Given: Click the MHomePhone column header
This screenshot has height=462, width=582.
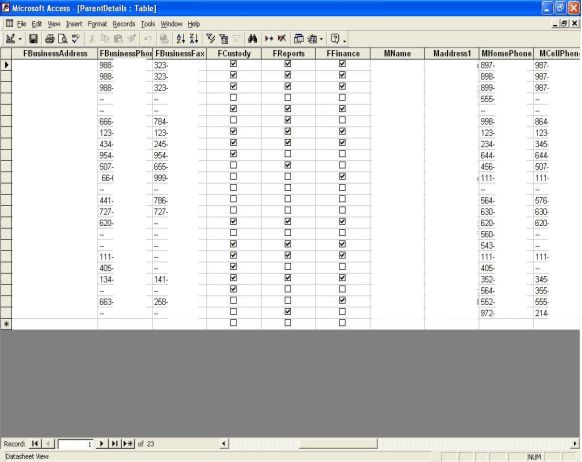Looking at the screenshot, I should coord(506,53).
